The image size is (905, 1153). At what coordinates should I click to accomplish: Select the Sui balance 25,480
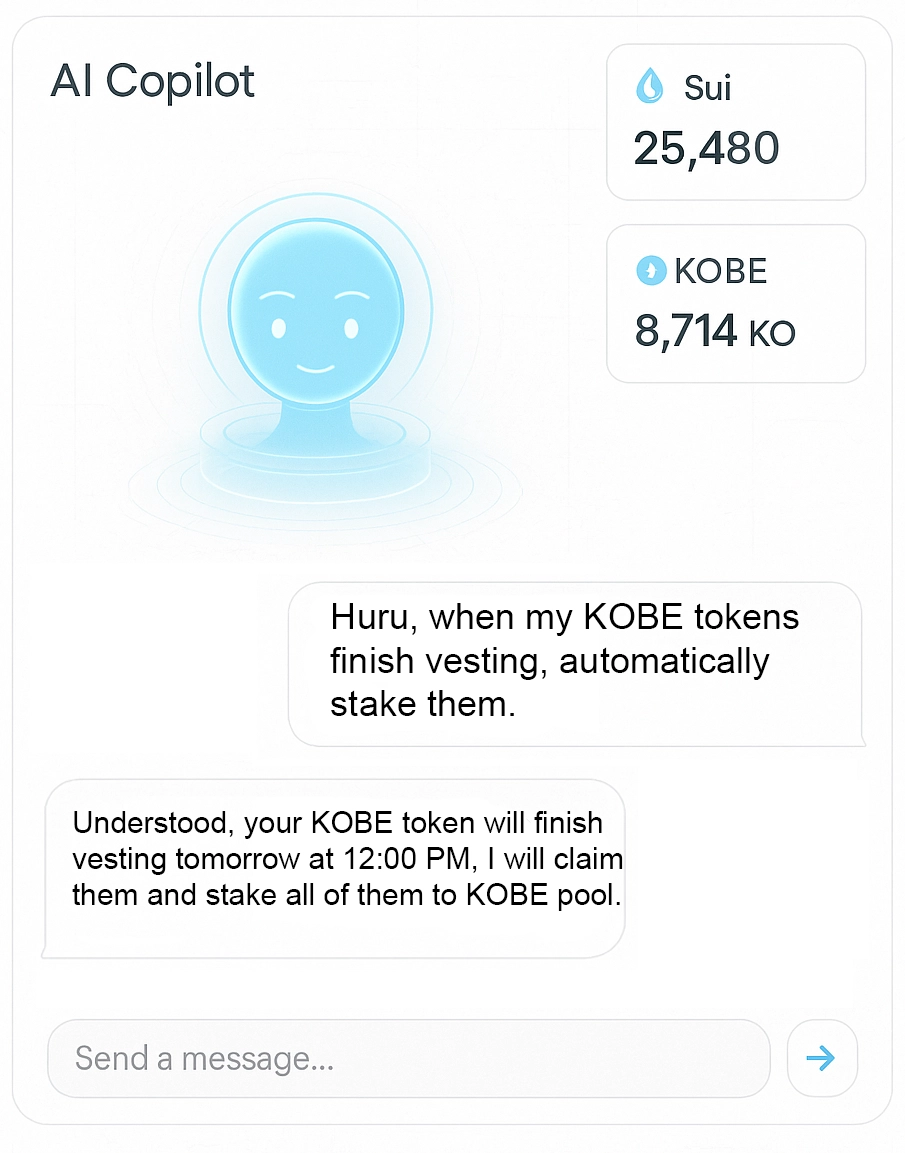706,148
